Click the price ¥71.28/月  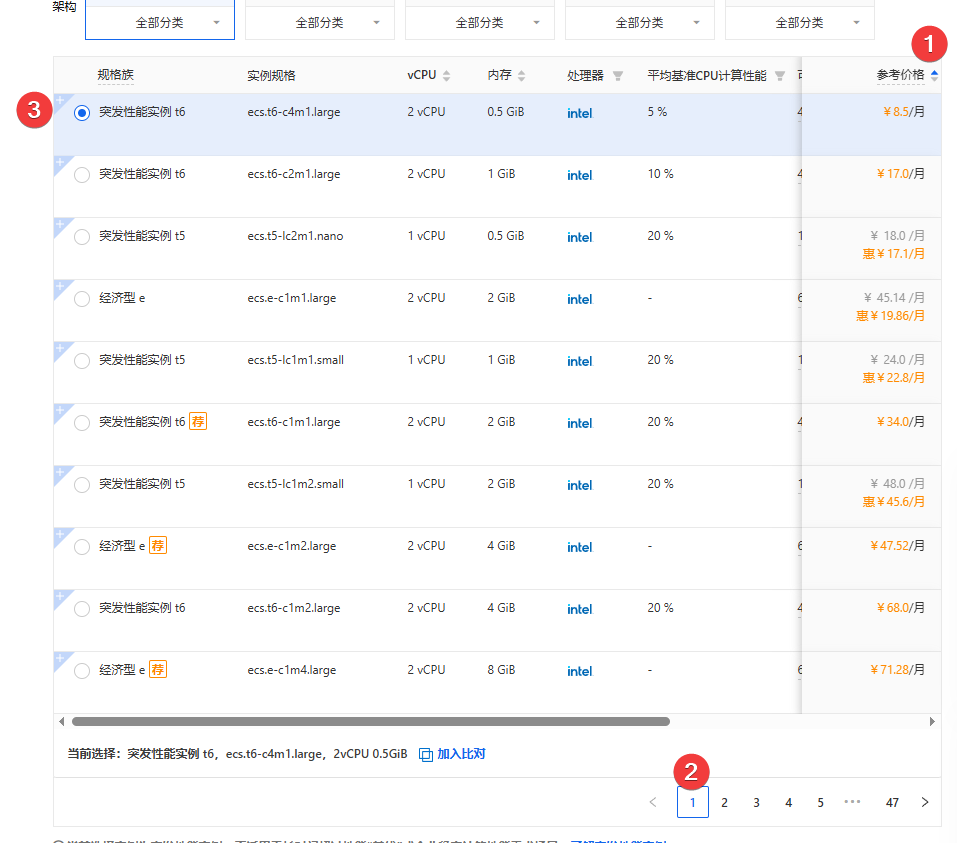[898, 670]
